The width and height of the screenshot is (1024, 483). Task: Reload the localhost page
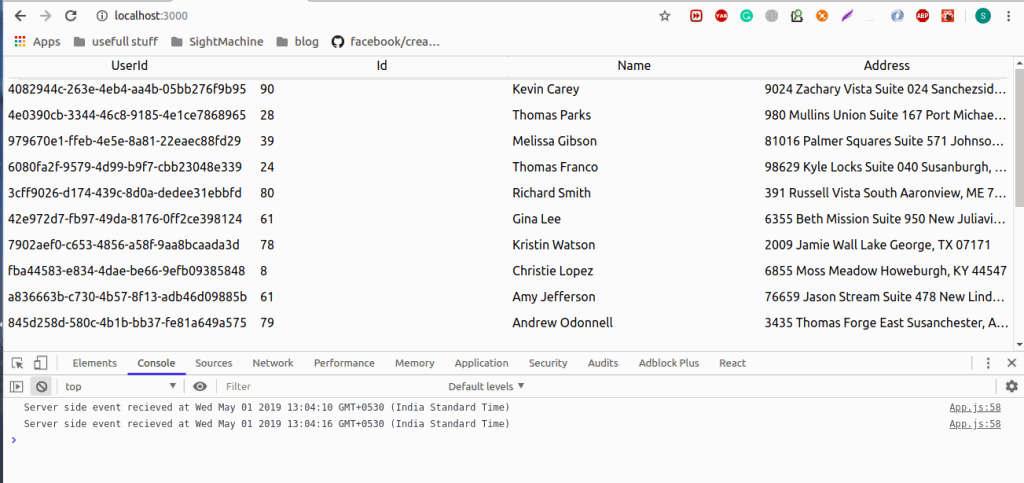click(71, 16)
